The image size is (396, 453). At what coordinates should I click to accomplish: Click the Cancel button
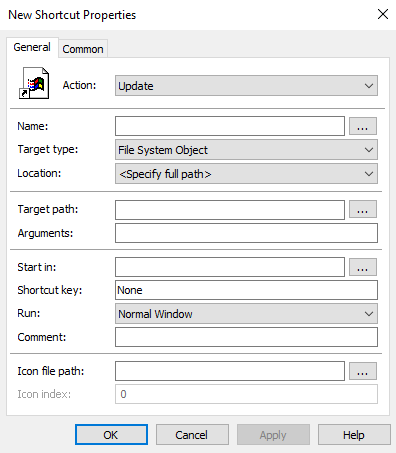192,435
